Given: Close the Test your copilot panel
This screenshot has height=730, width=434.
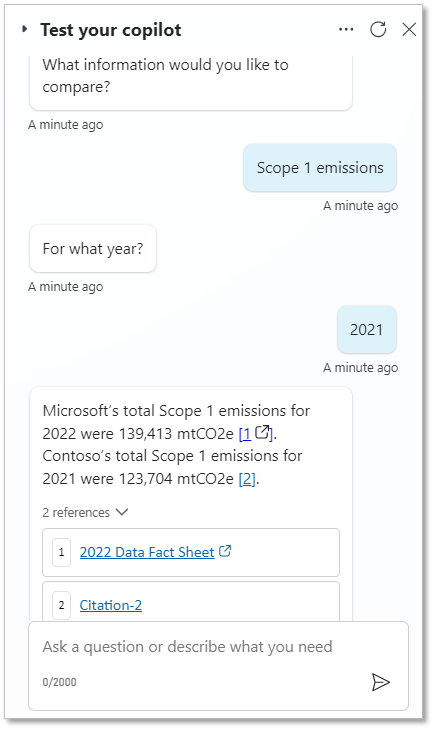Looking at the screenshot, I should [x=409, y=30].
